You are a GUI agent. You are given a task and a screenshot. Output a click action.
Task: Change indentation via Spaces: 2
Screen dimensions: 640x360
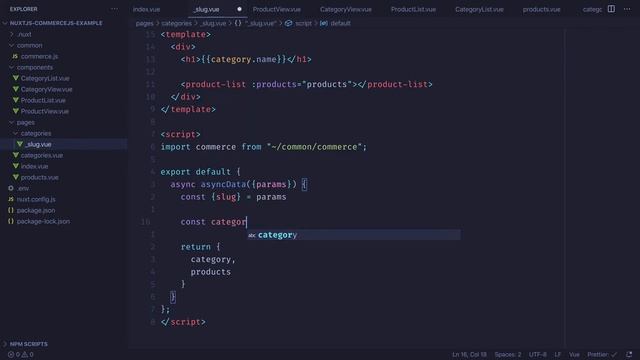point(508,355)
